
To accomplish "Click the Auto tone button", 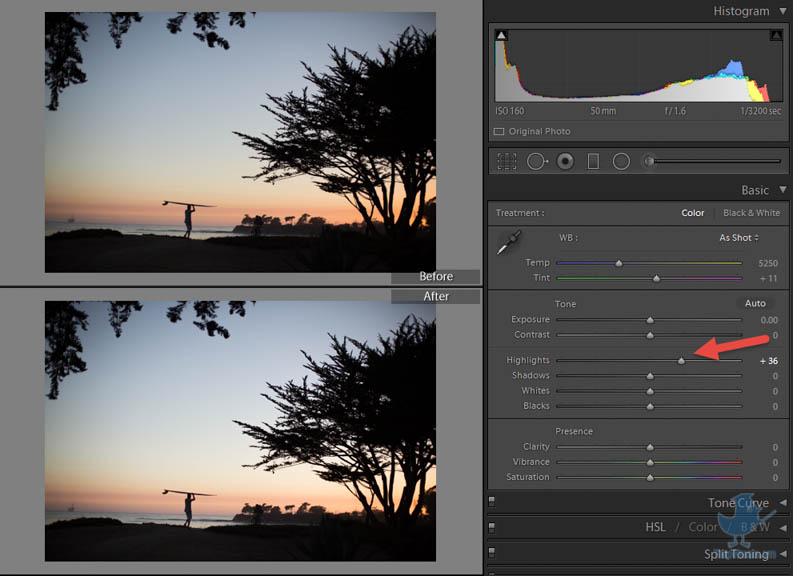I will point(755,304).
